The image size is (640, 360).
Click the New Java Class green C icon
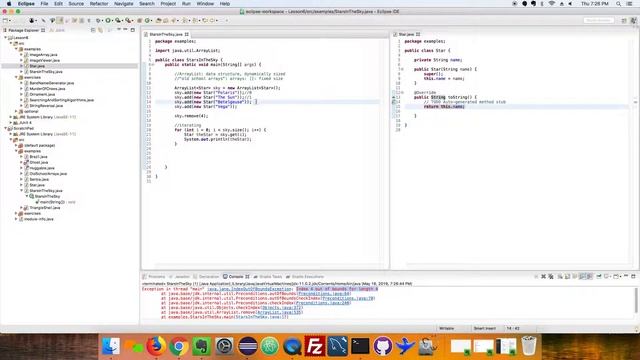tap(148, 20)
